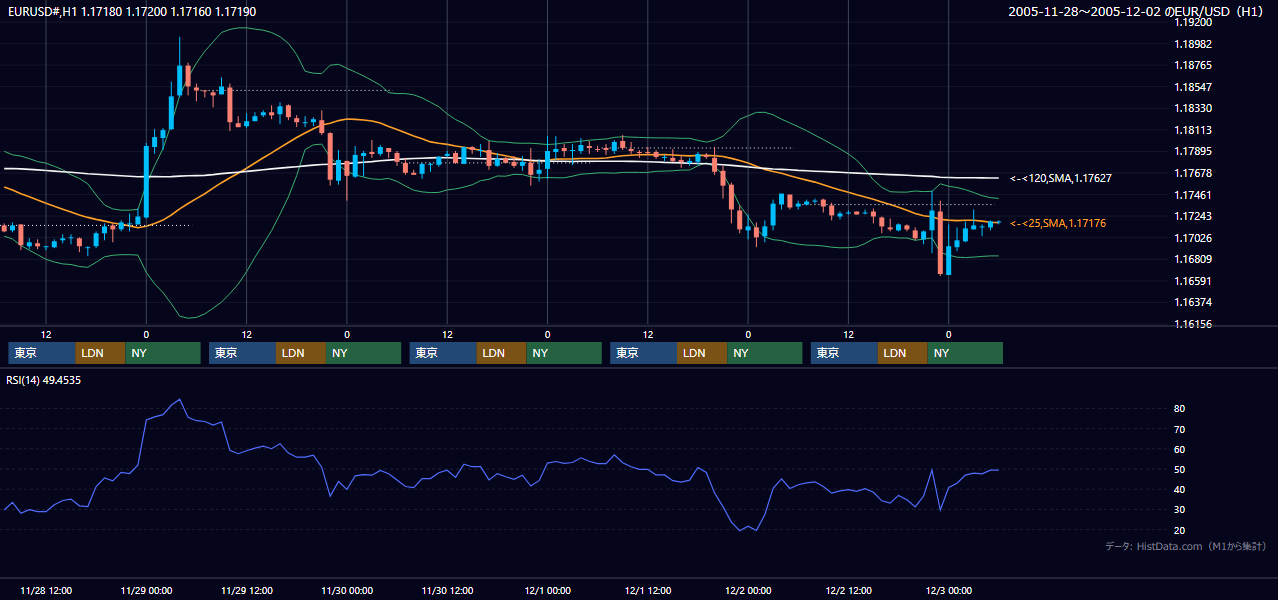Image resolution: width=1278 pixels, height=600 pixels.
Task: Click the 1.17895 price axis label
Action: coord(1192,151)
